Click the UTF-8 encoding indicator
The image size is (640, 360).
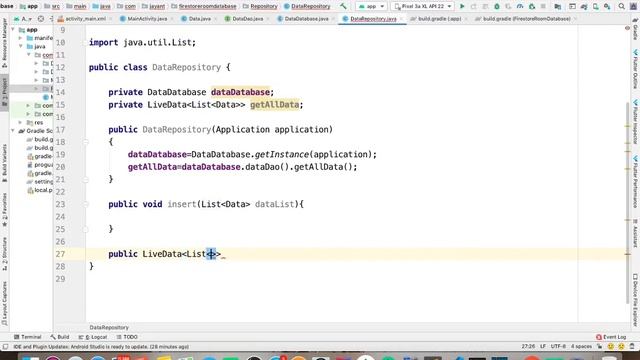coord(558,347)
